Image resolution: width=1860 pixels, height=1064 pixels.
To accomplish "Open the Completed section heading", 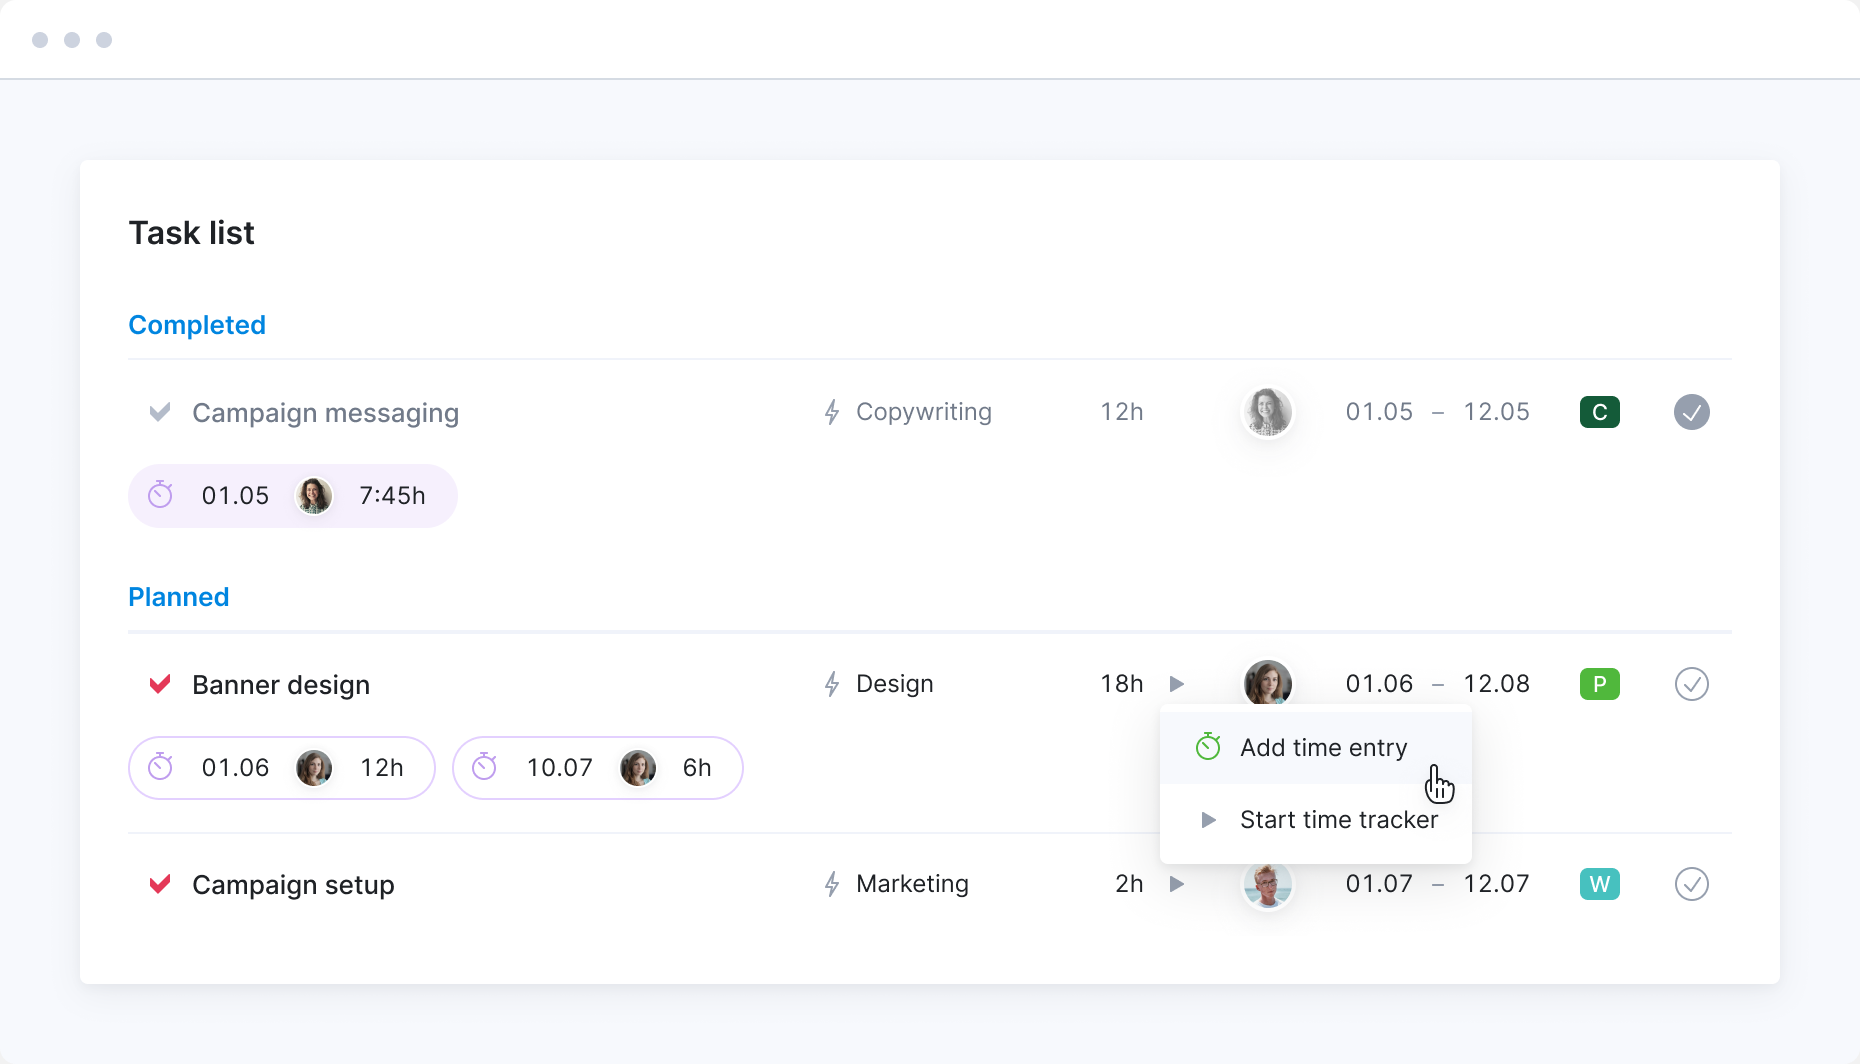I will click(x=197, y=325).
